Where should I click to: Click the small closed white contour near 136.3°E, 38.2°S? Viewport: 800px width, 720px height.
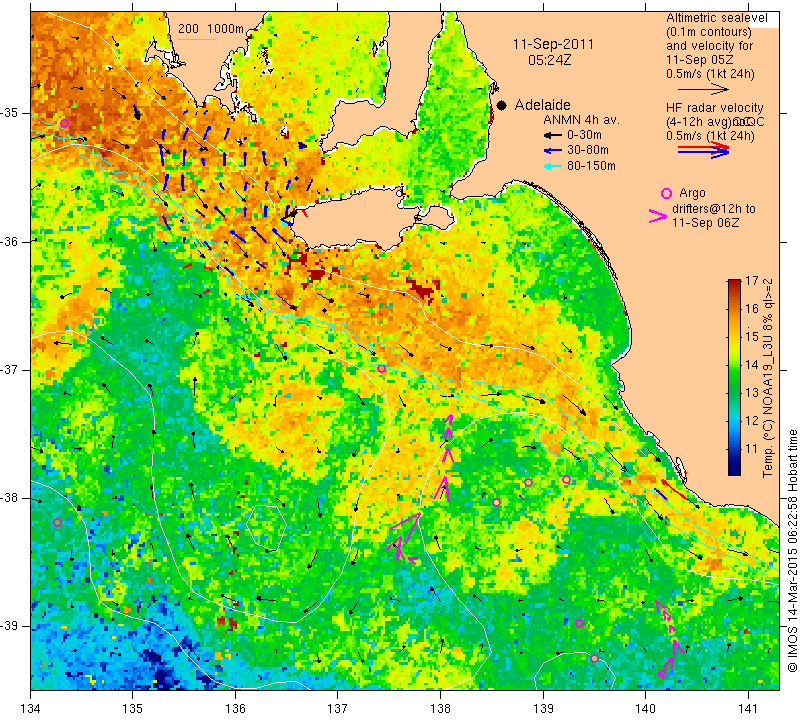(266, 528)
